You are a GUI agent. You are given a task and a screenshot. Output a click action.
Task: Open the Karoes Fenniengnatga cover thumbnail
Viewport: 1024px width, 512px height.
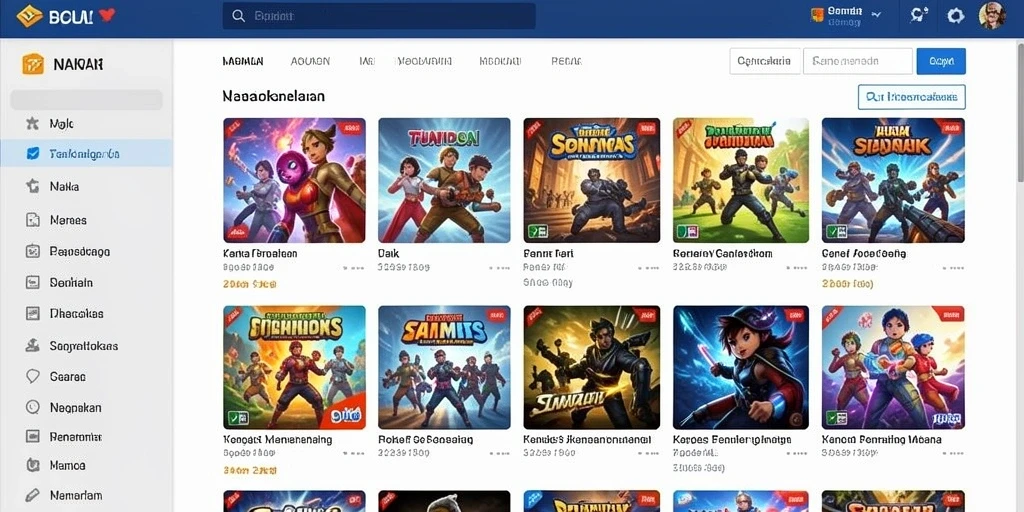pyautogui.click(x=741, y=367)
